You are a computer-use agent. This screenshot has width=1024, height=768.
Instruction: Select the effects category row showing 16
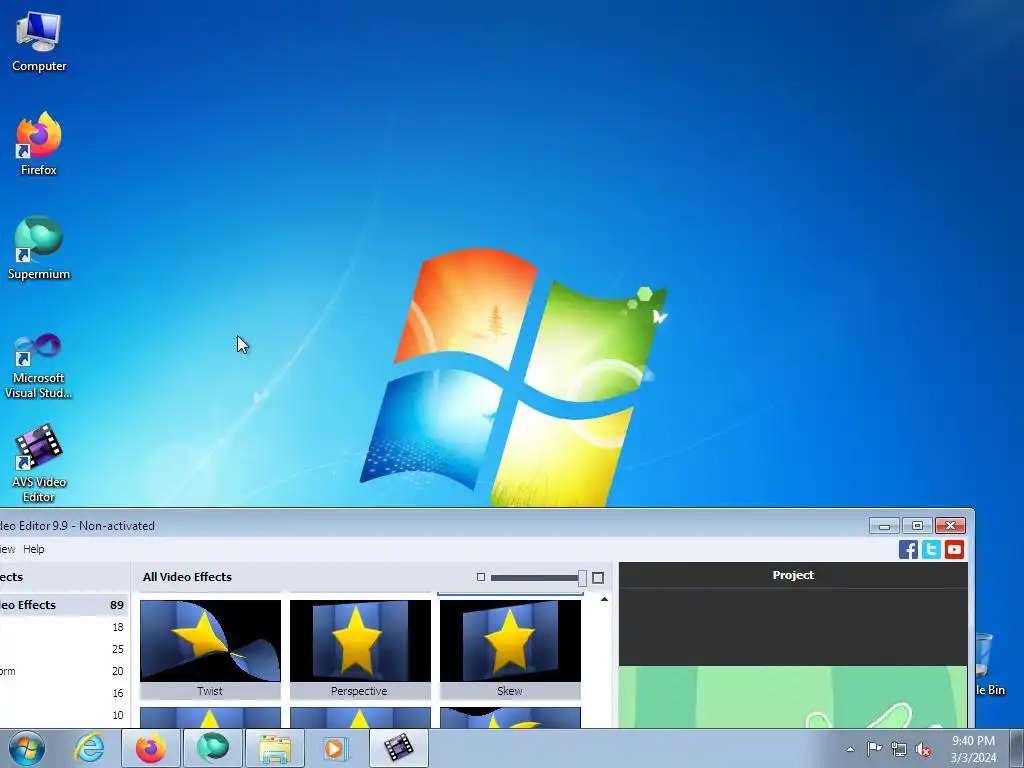(63, 693)
